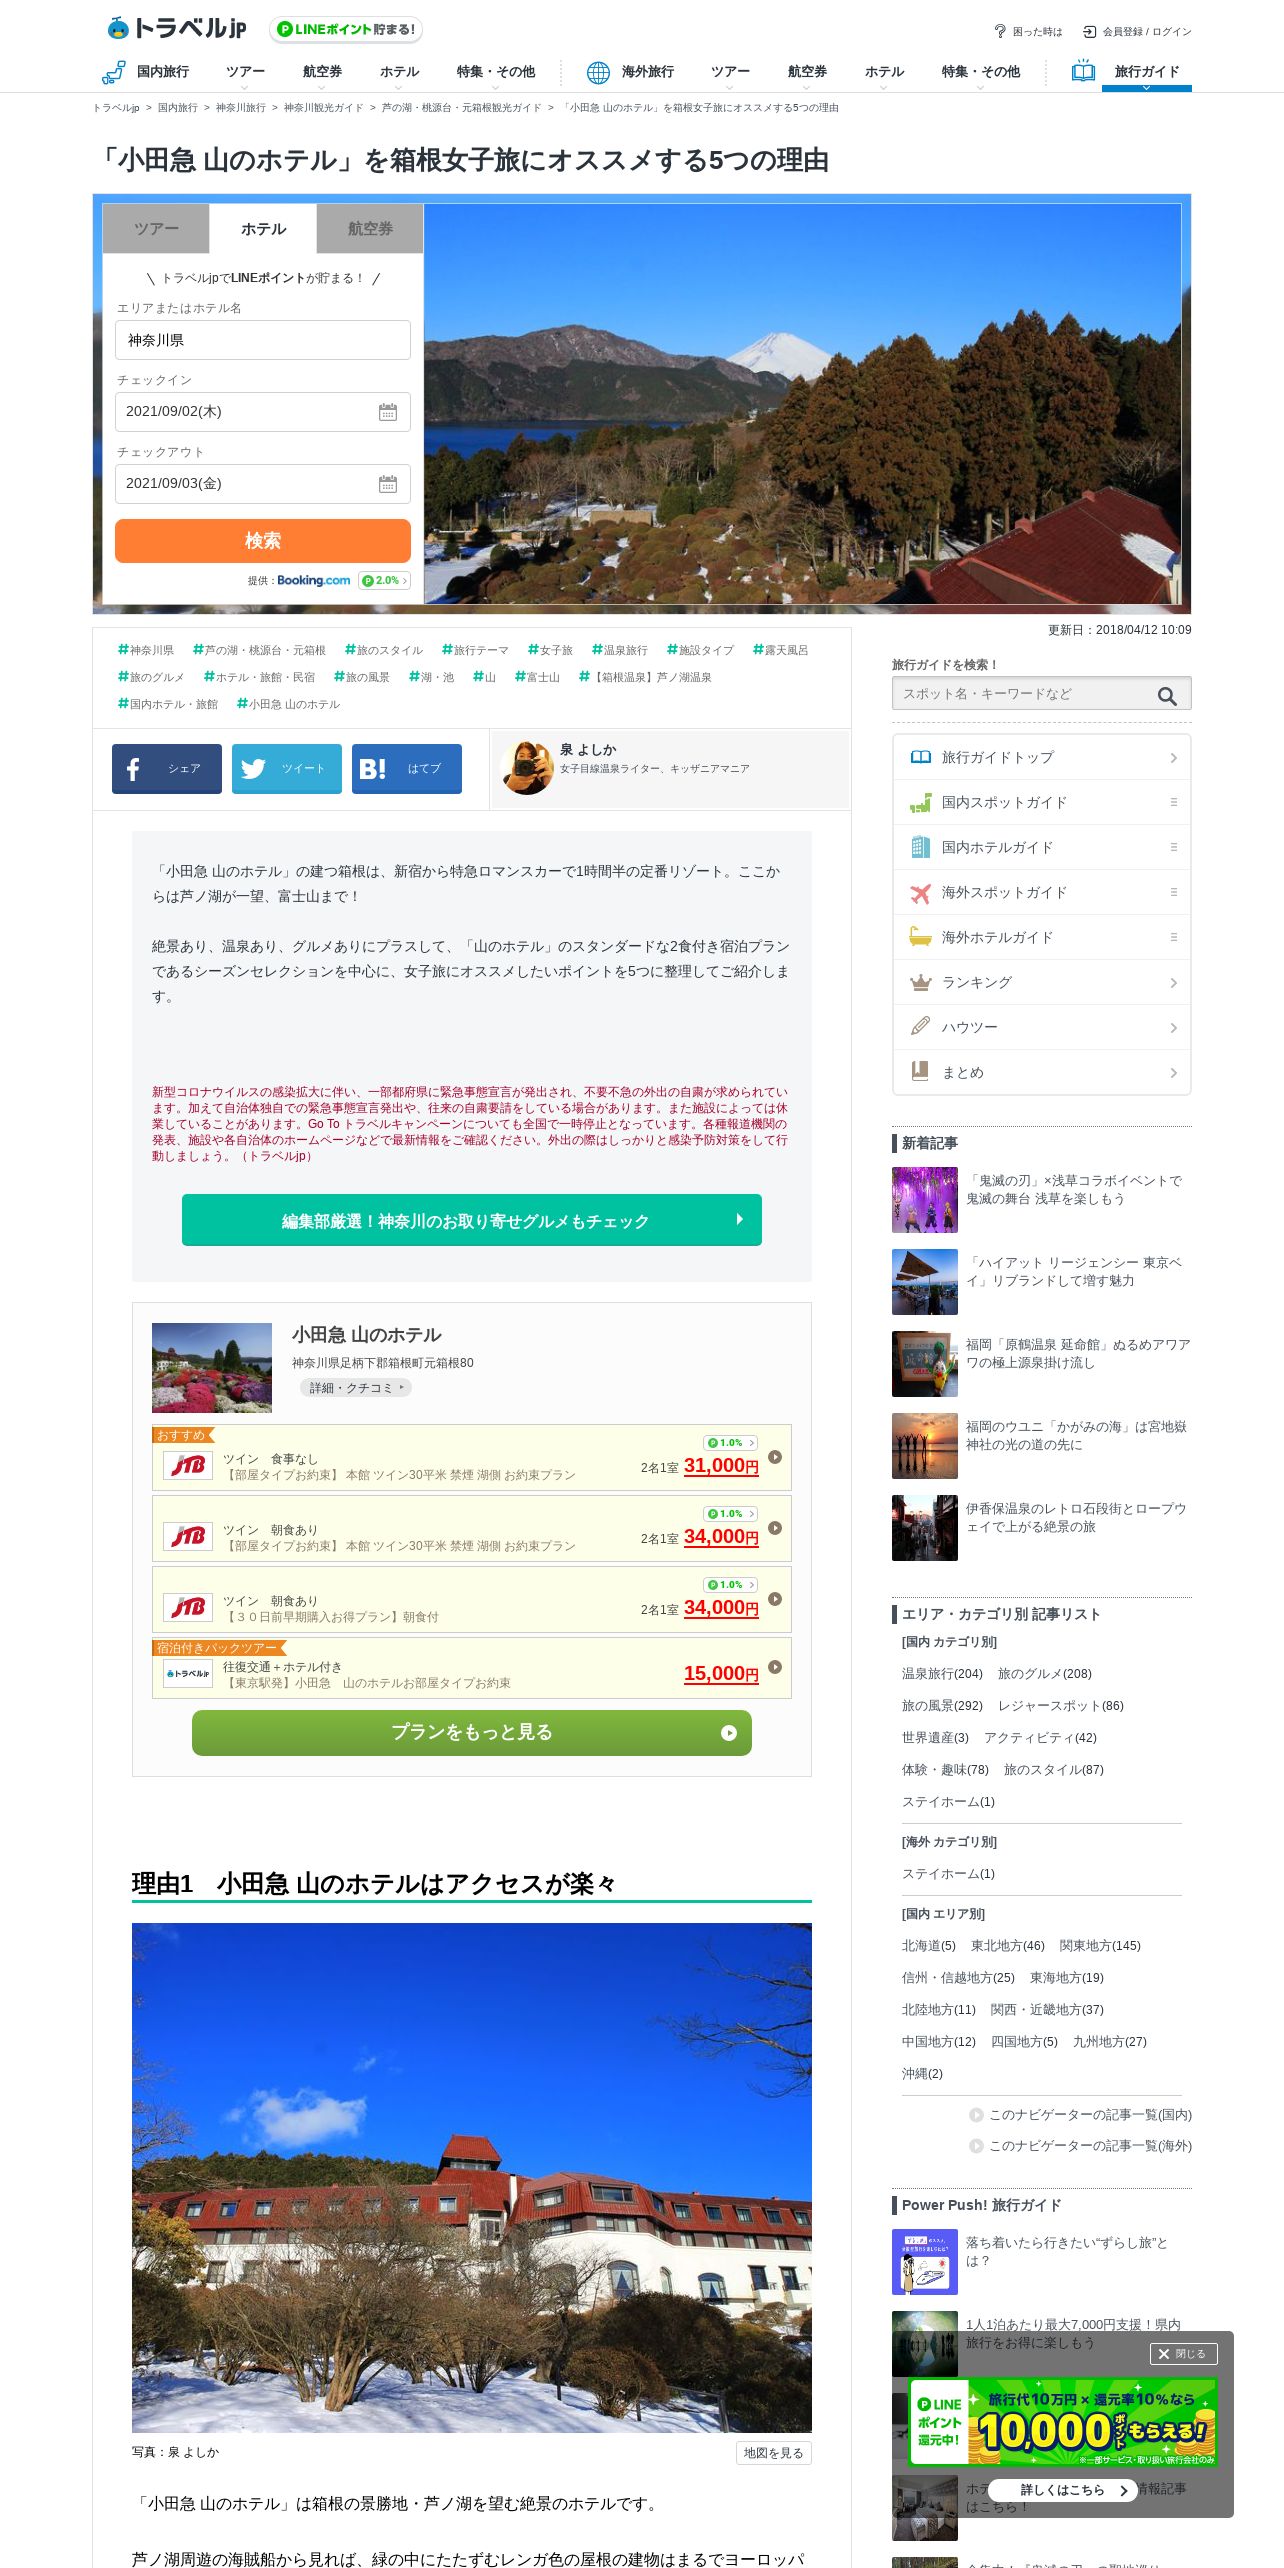Open 小田急 山のホテル thumbnail image

212,1368
